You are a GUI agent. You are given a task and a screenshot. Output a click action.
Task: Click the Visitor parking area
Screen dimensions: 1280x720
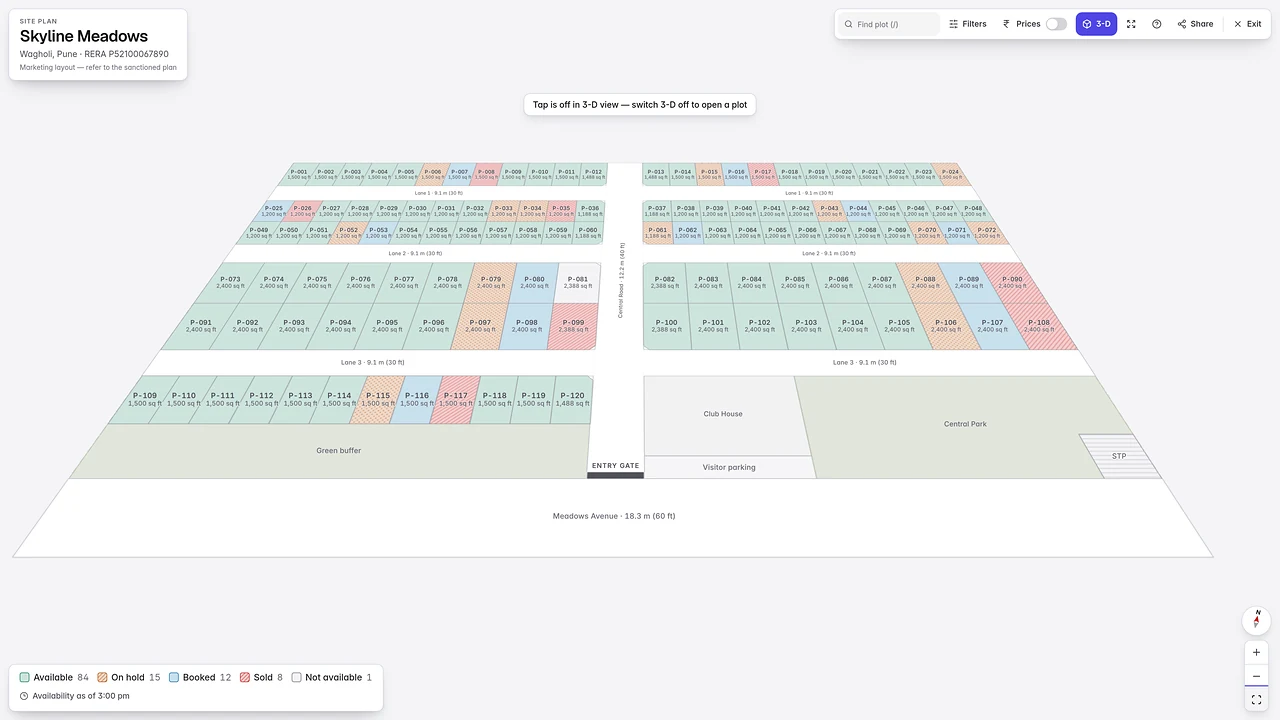(729, 467)
